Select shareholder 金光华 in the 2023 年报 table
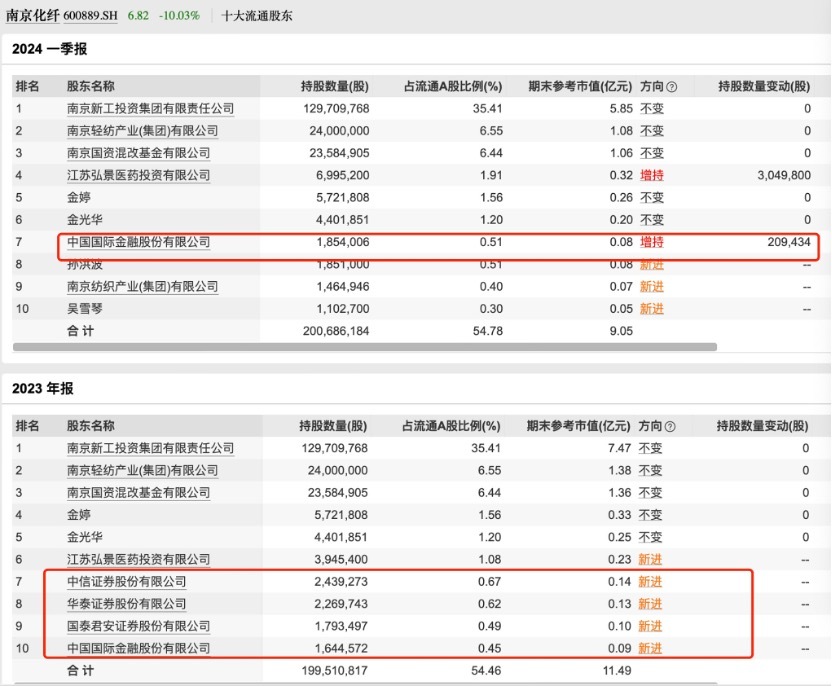This screenshot has width=832, height=686. (x=84, y=537)
